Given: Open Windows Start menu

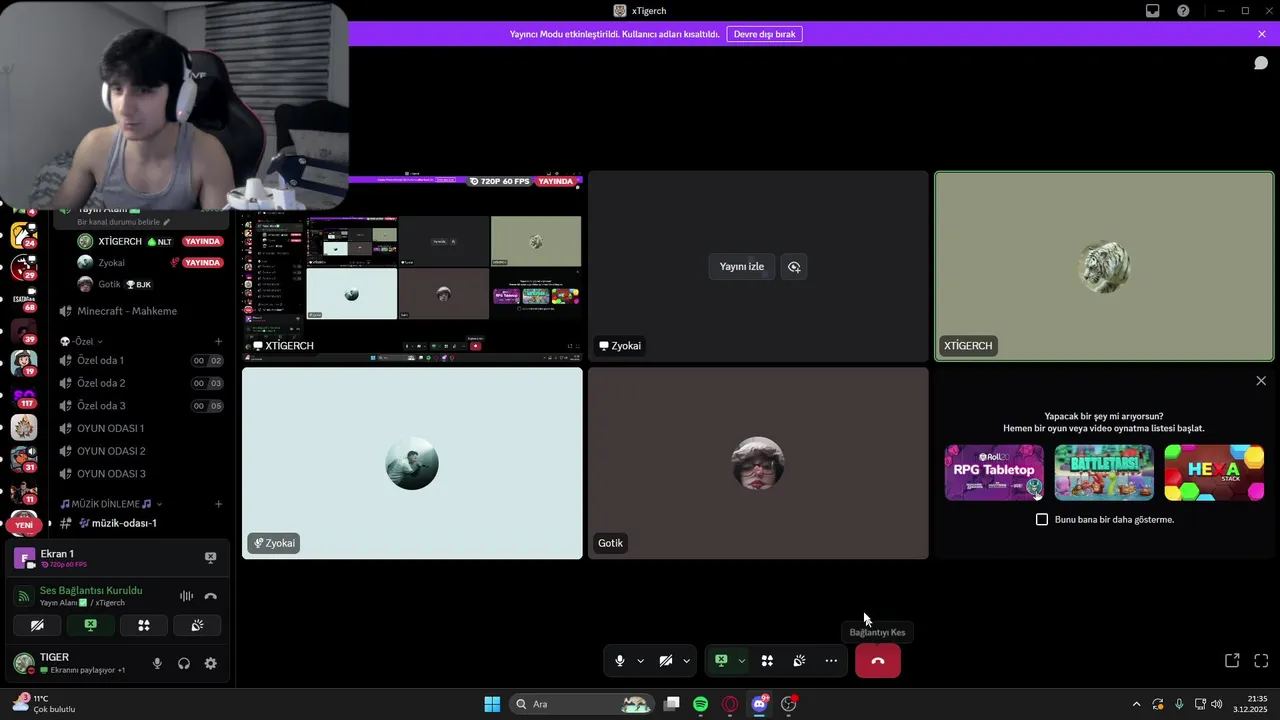Looking at the screenshot, I should click(492, 704).
